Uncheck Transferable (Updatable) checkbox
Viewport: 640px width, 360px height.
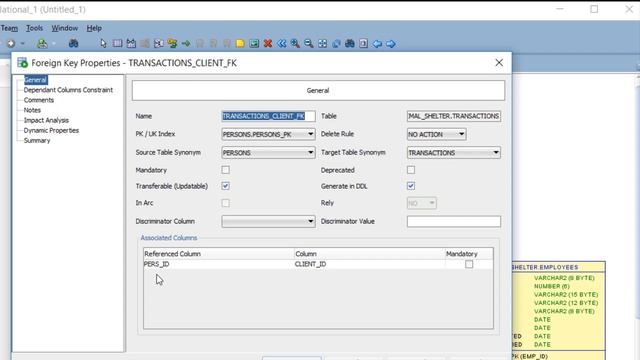225,186
